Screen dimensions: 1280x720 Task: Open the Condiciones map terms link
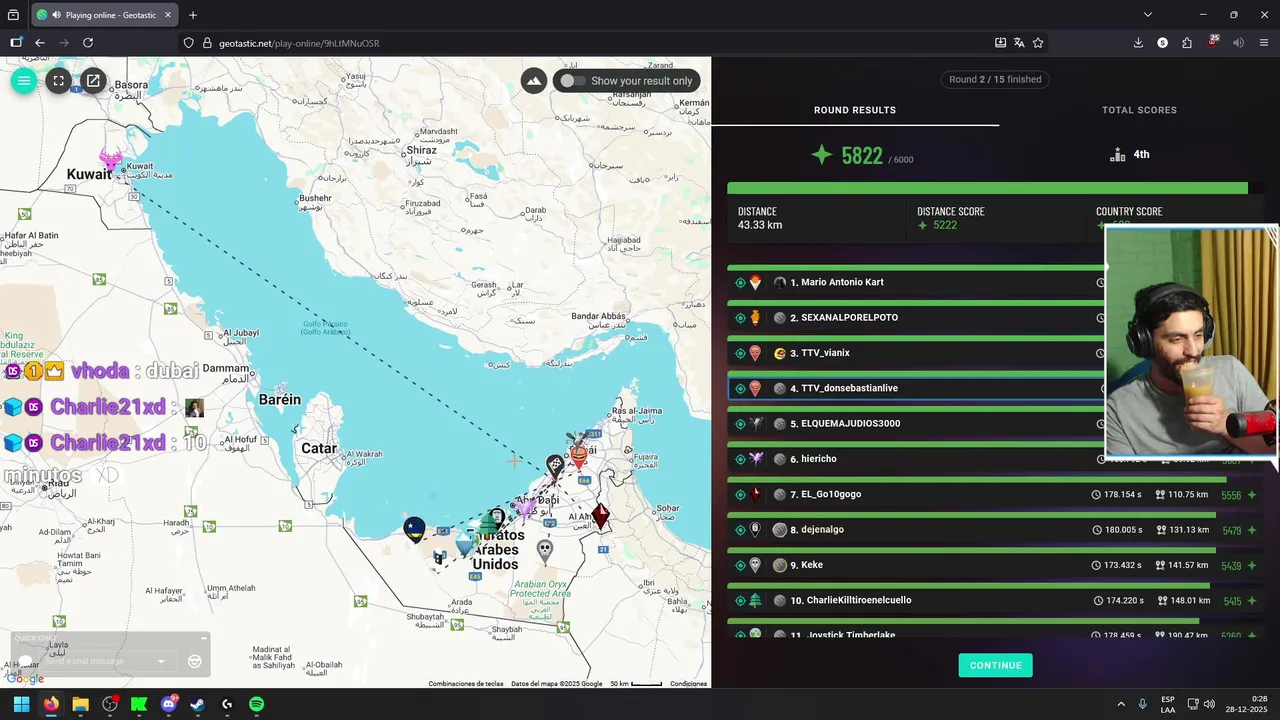point(689,684)
